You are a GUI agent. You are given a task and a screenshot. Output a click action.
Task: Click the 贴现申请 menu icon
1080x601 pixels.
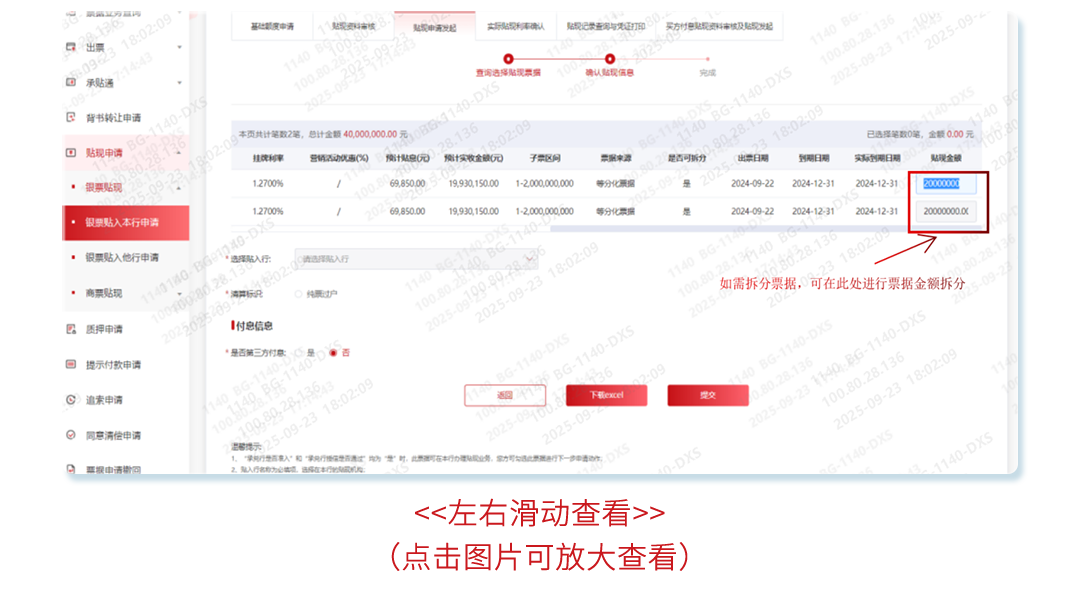[x=70, y=150]
